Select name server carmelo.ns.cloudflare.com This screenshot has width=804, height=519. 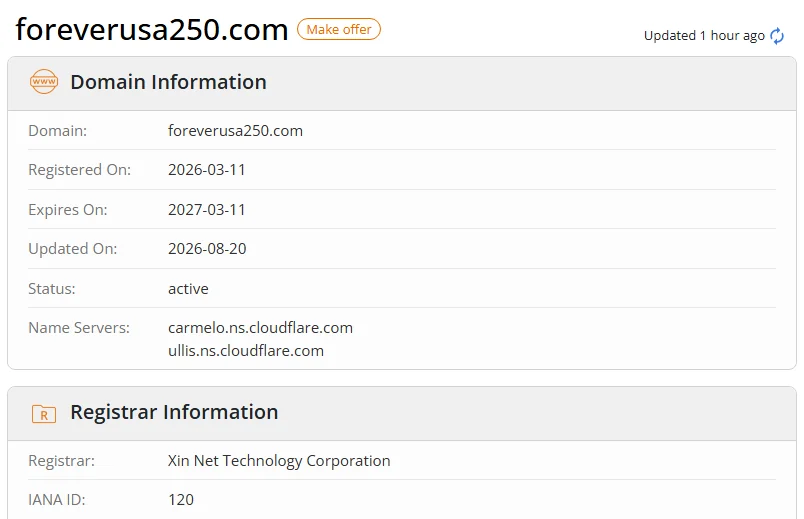coord(260,328)
